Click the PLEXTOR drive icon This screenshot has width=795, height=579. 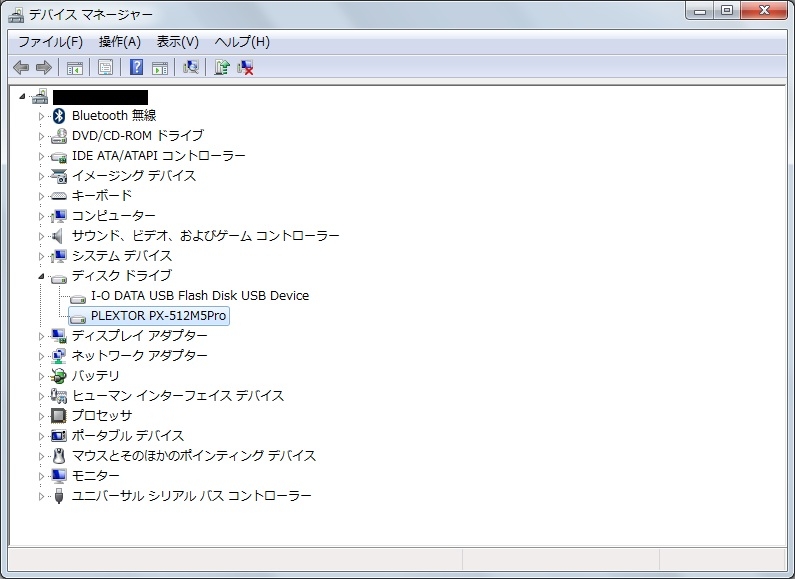[x=78, y=317]
